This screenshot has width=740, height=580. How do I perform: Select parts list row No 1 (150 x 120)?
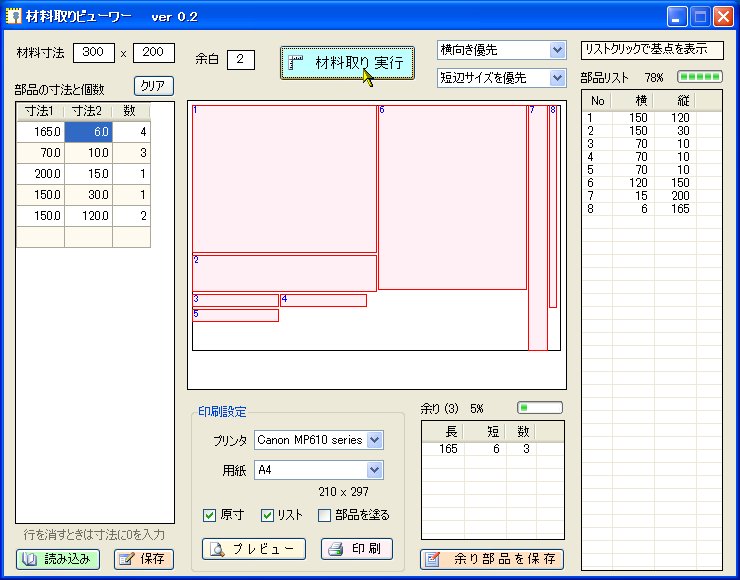tap(652, 118)
